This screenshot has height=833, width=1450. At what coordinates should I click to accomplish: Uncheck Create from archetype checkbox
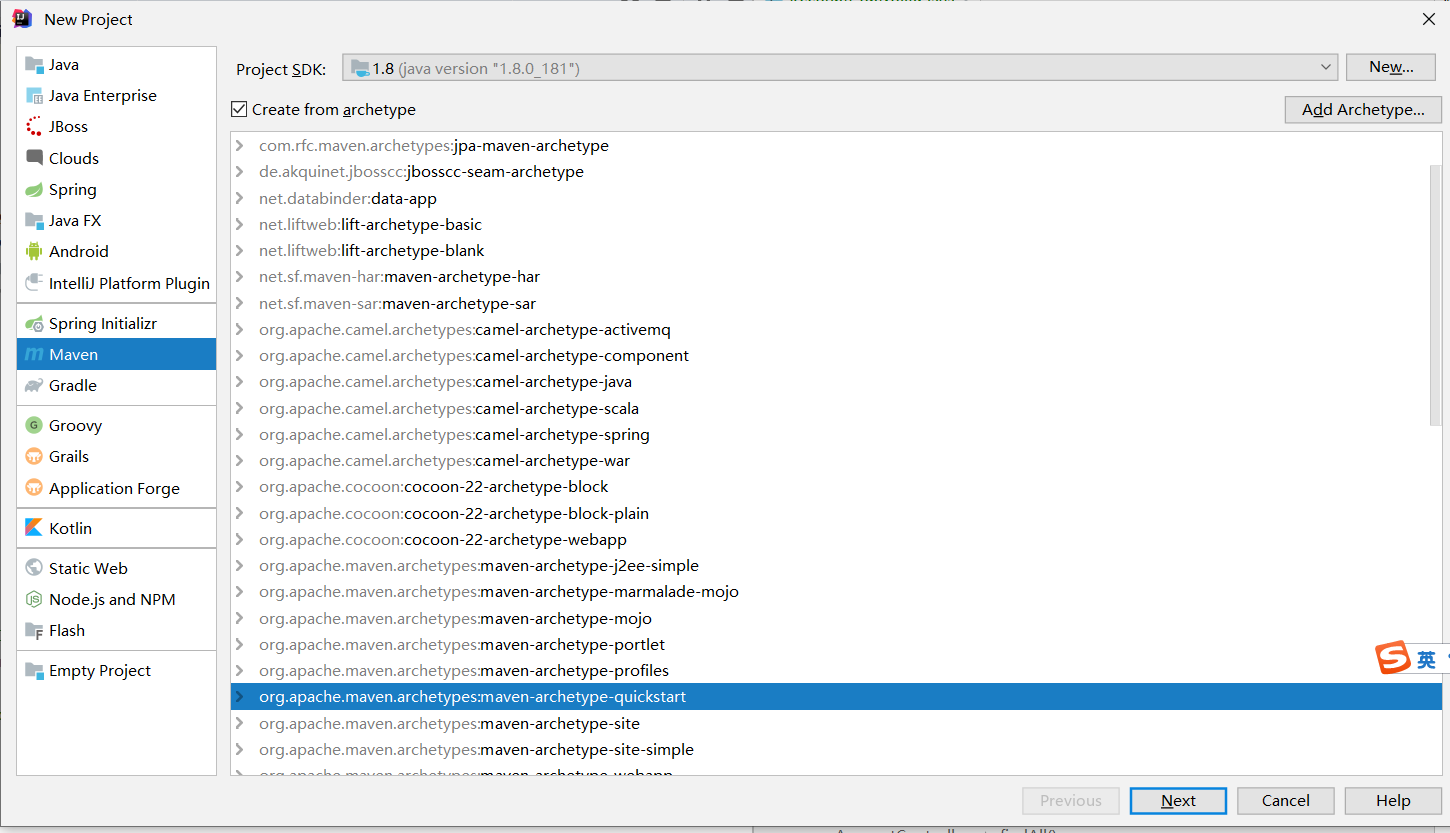238,109
